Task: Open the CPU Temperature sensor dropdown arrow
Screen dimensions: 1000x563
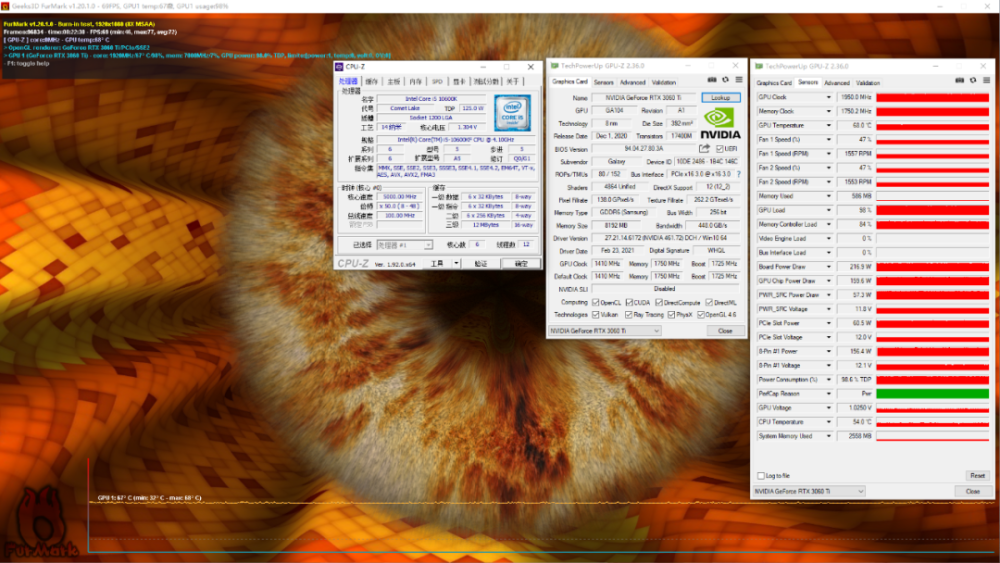Action: tap(828, 422)
